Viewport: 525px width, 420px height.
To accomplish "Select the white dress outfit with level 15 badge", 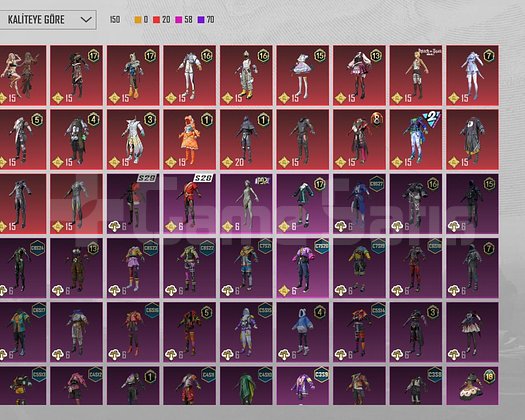I will pyautogui.click(x=303, y=75).
